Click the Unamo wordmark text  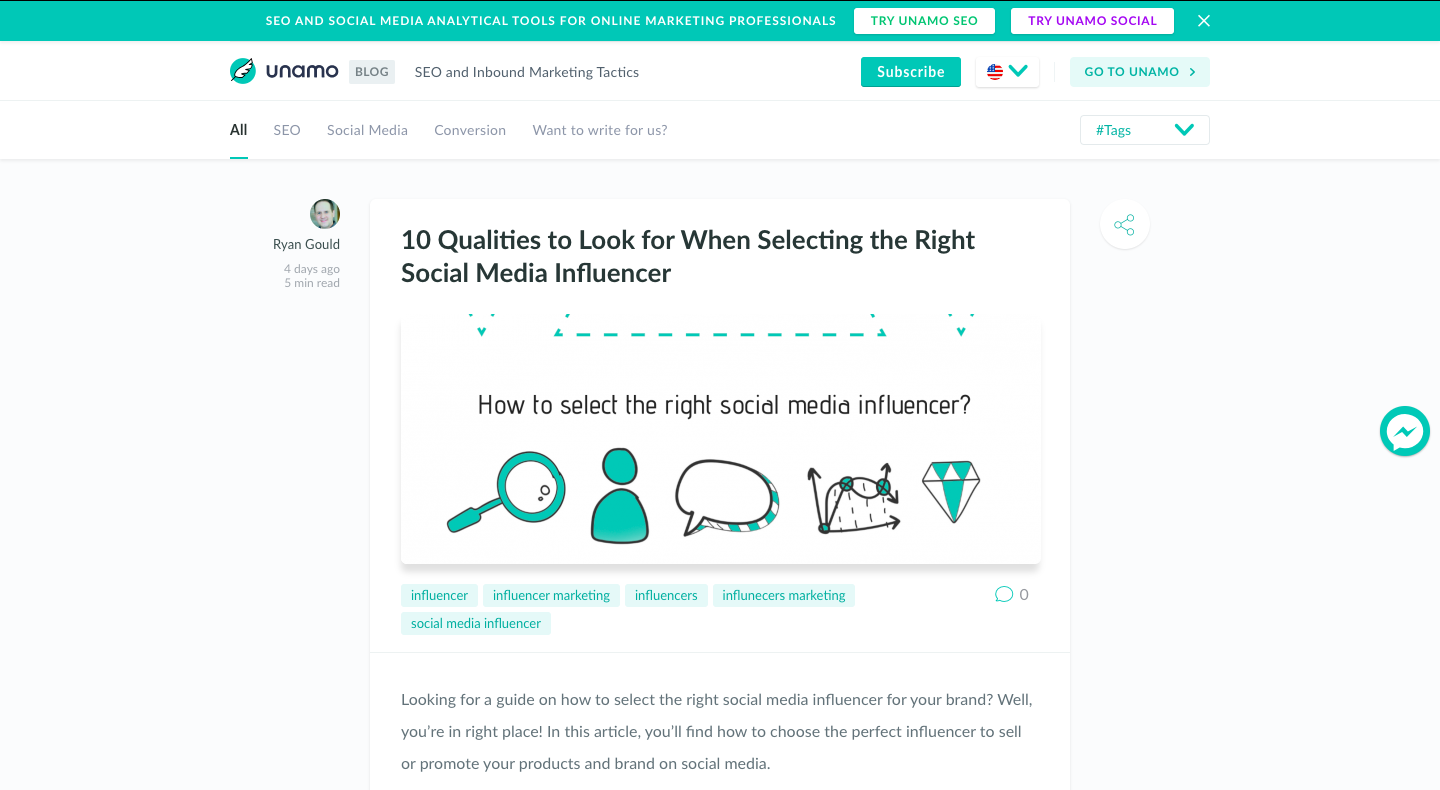click(302, 71)
